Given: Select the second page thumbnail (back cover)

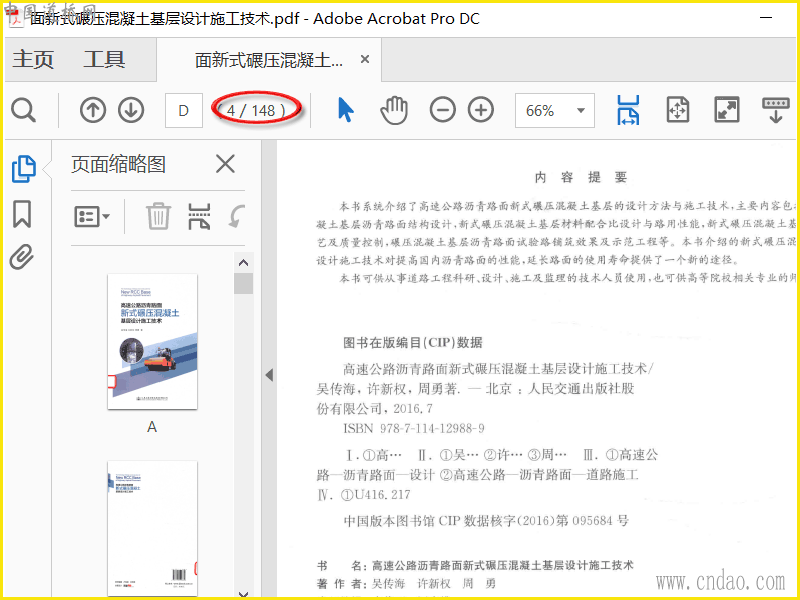Looking at the screenshot, I should click(152, 529).
